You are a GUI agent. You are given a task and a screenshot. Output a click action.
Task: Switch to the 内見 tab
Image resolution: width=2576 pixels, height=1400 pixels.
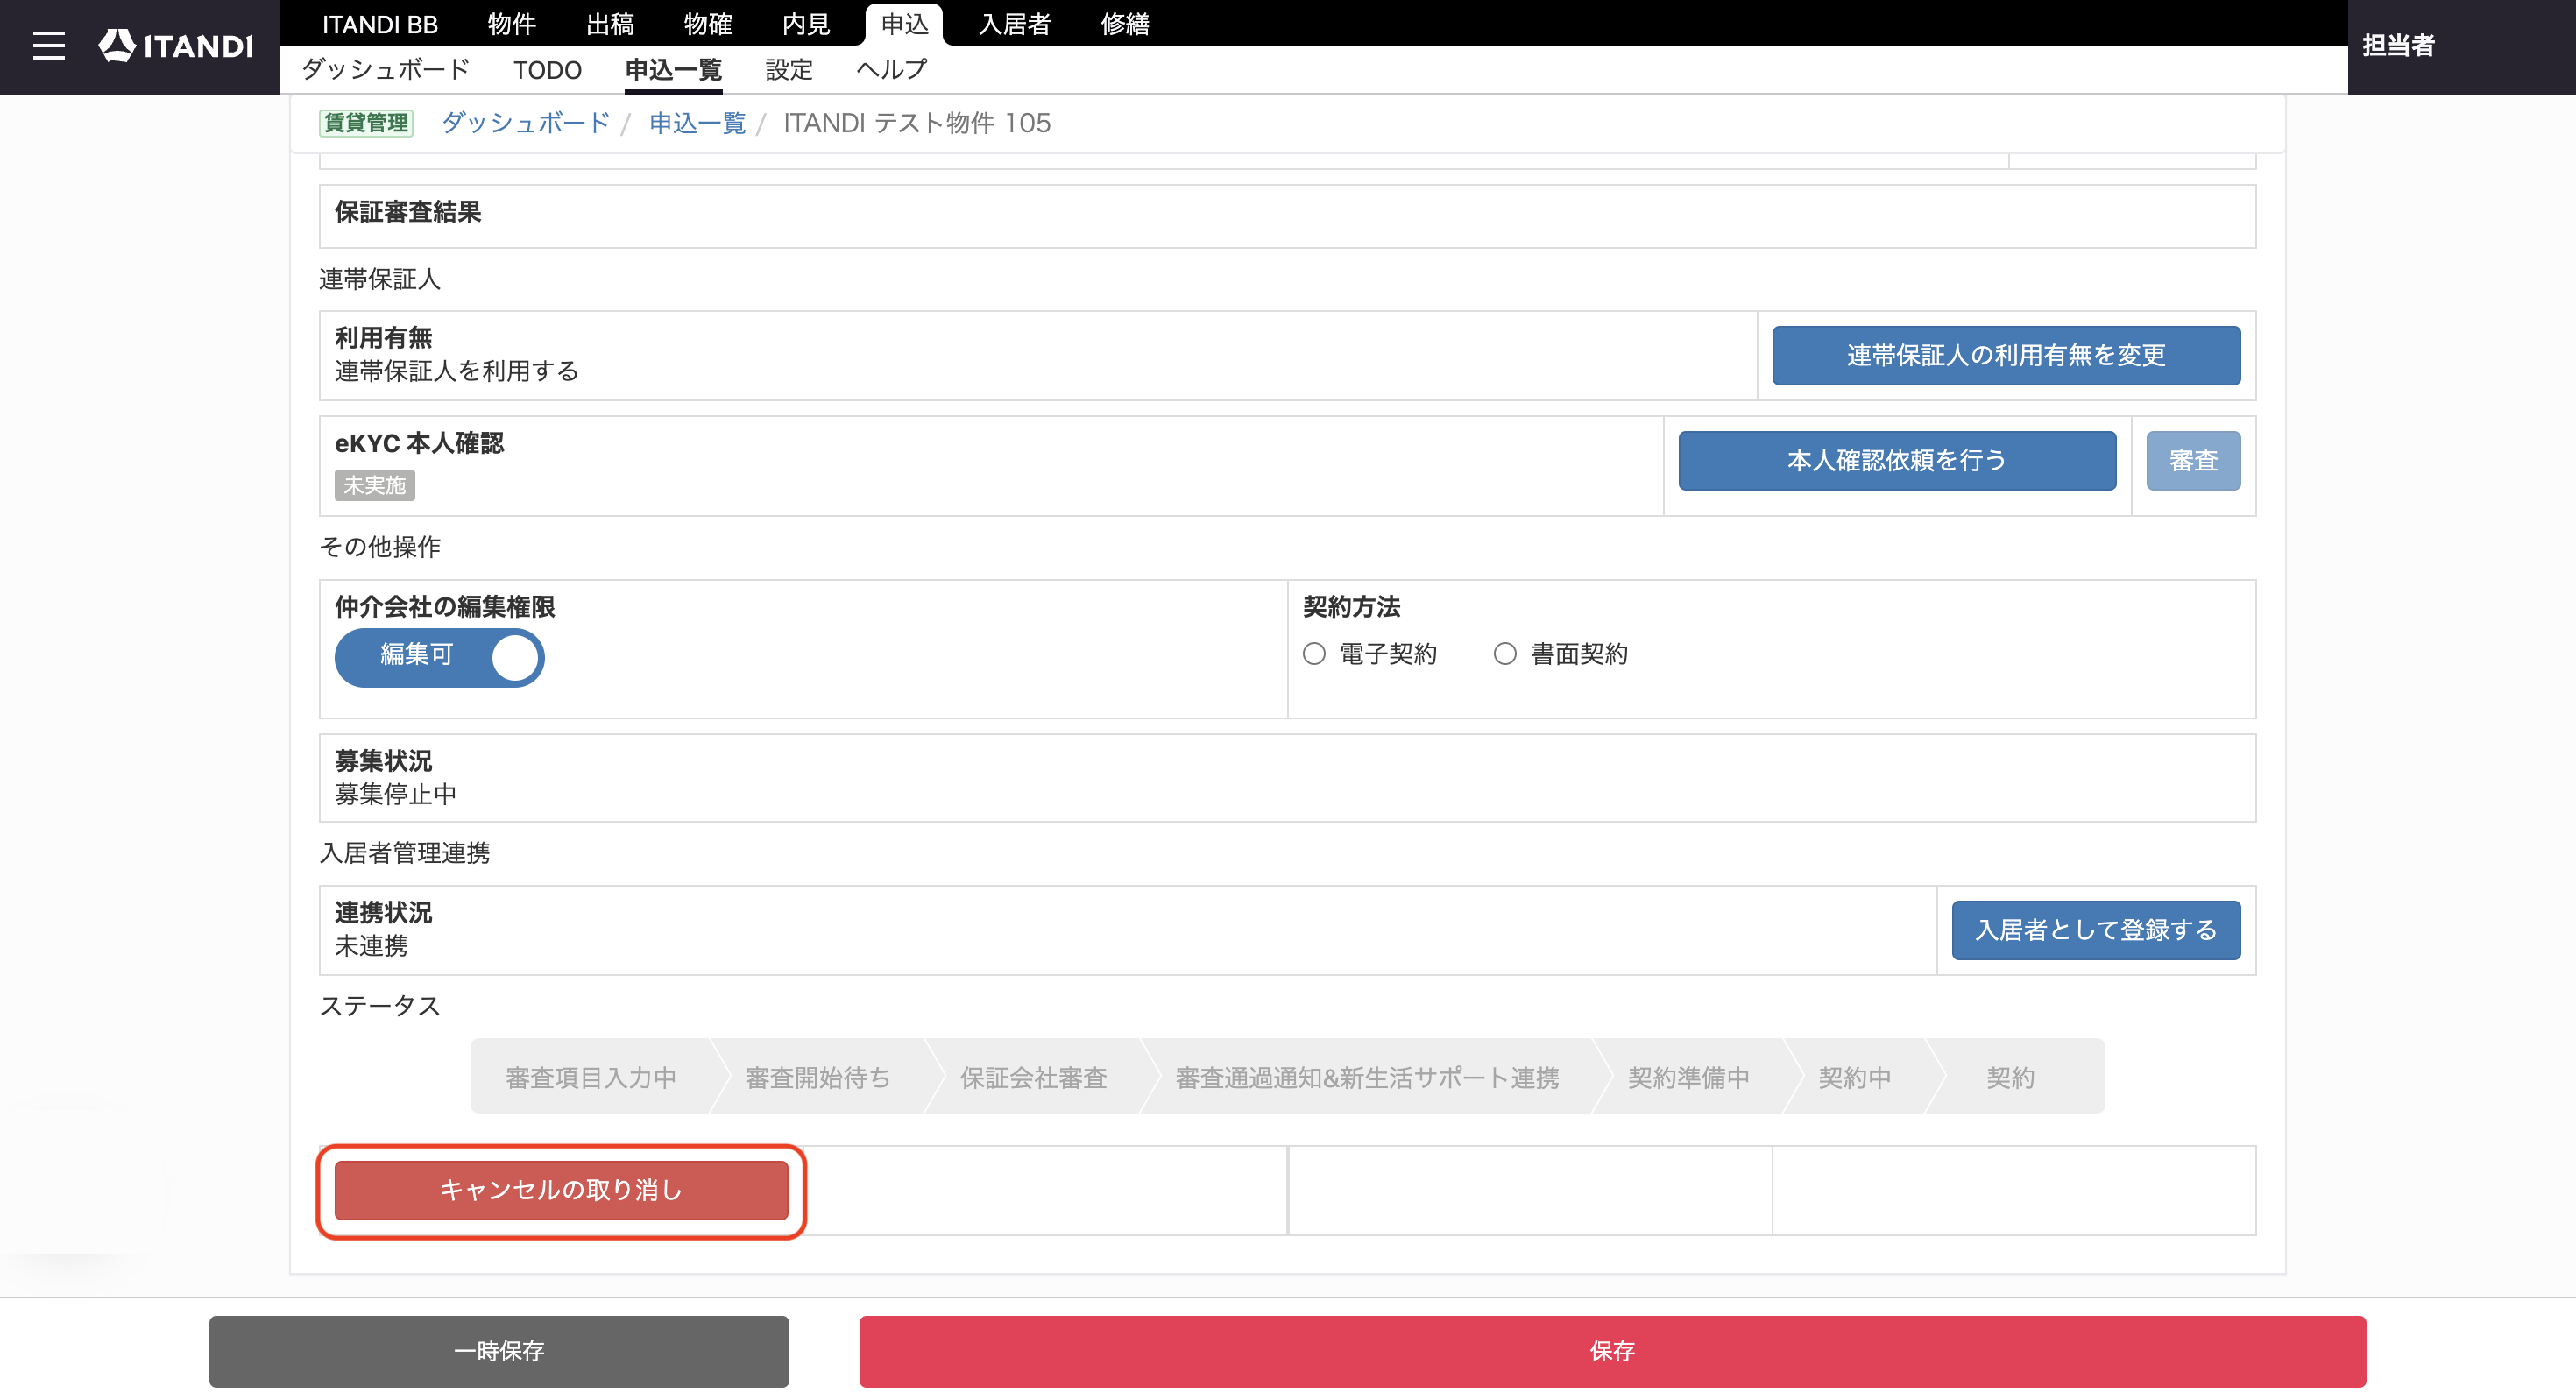tap(806, 24)
